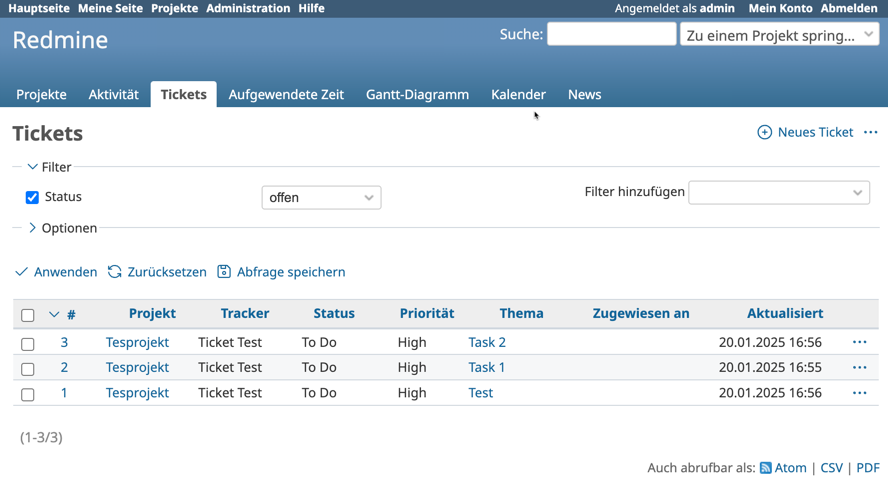This screenshot has height=500, width=888.
Task: Check the box for ticket 1
Action: pos(27,395)
